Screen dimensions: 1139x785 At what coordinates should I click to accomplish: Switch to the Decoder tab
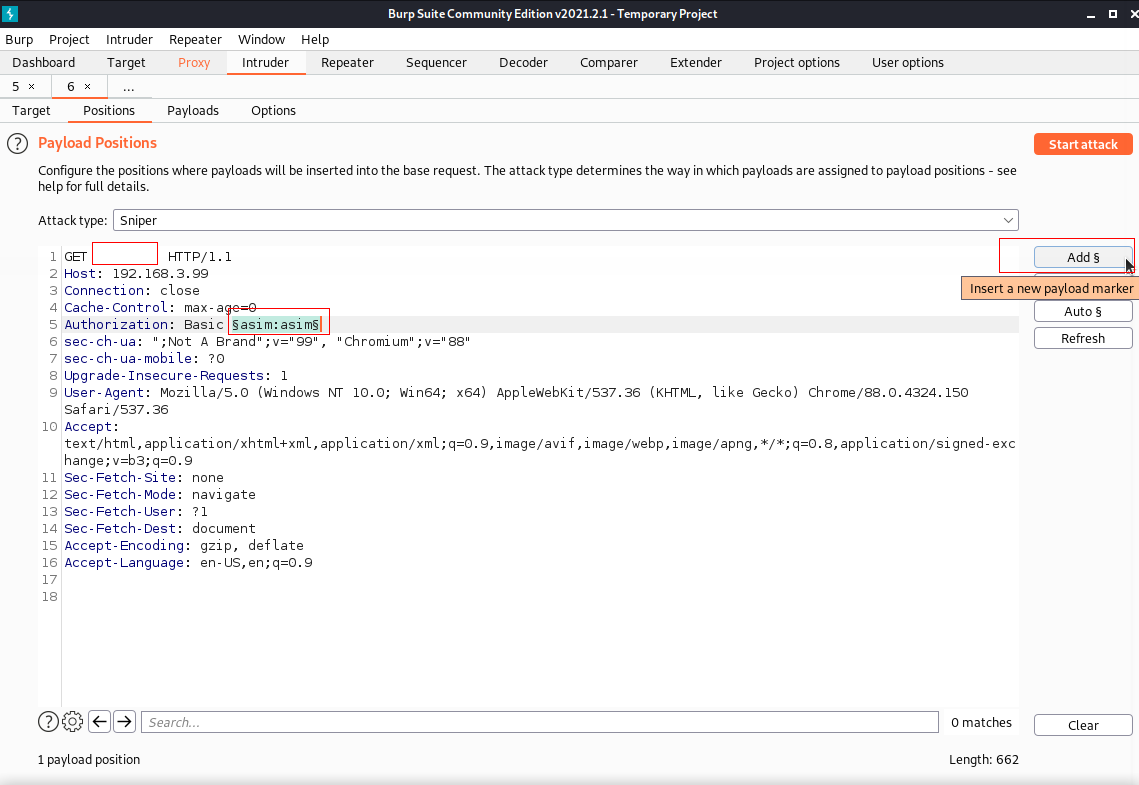pos(523,62)
